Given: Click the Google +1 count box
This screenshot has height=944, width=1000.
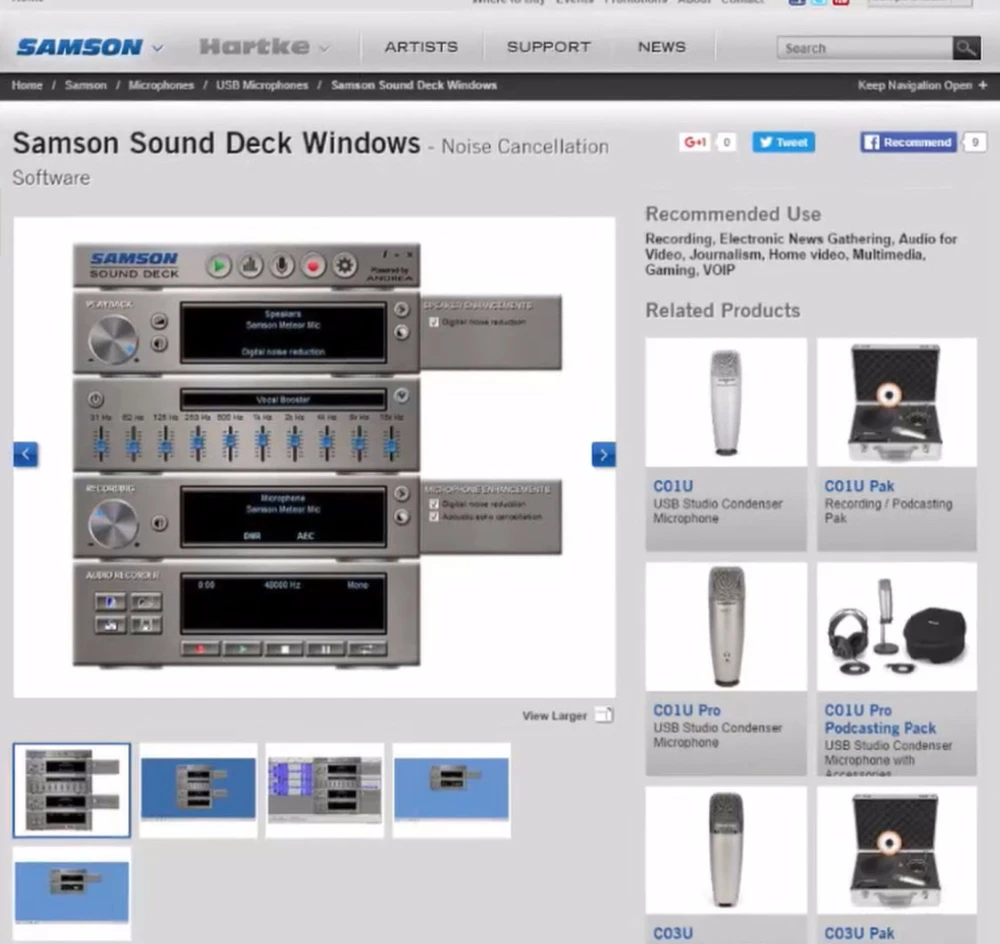Looking at the screenshot, I should pyautogui.click(x=726, y=142).
